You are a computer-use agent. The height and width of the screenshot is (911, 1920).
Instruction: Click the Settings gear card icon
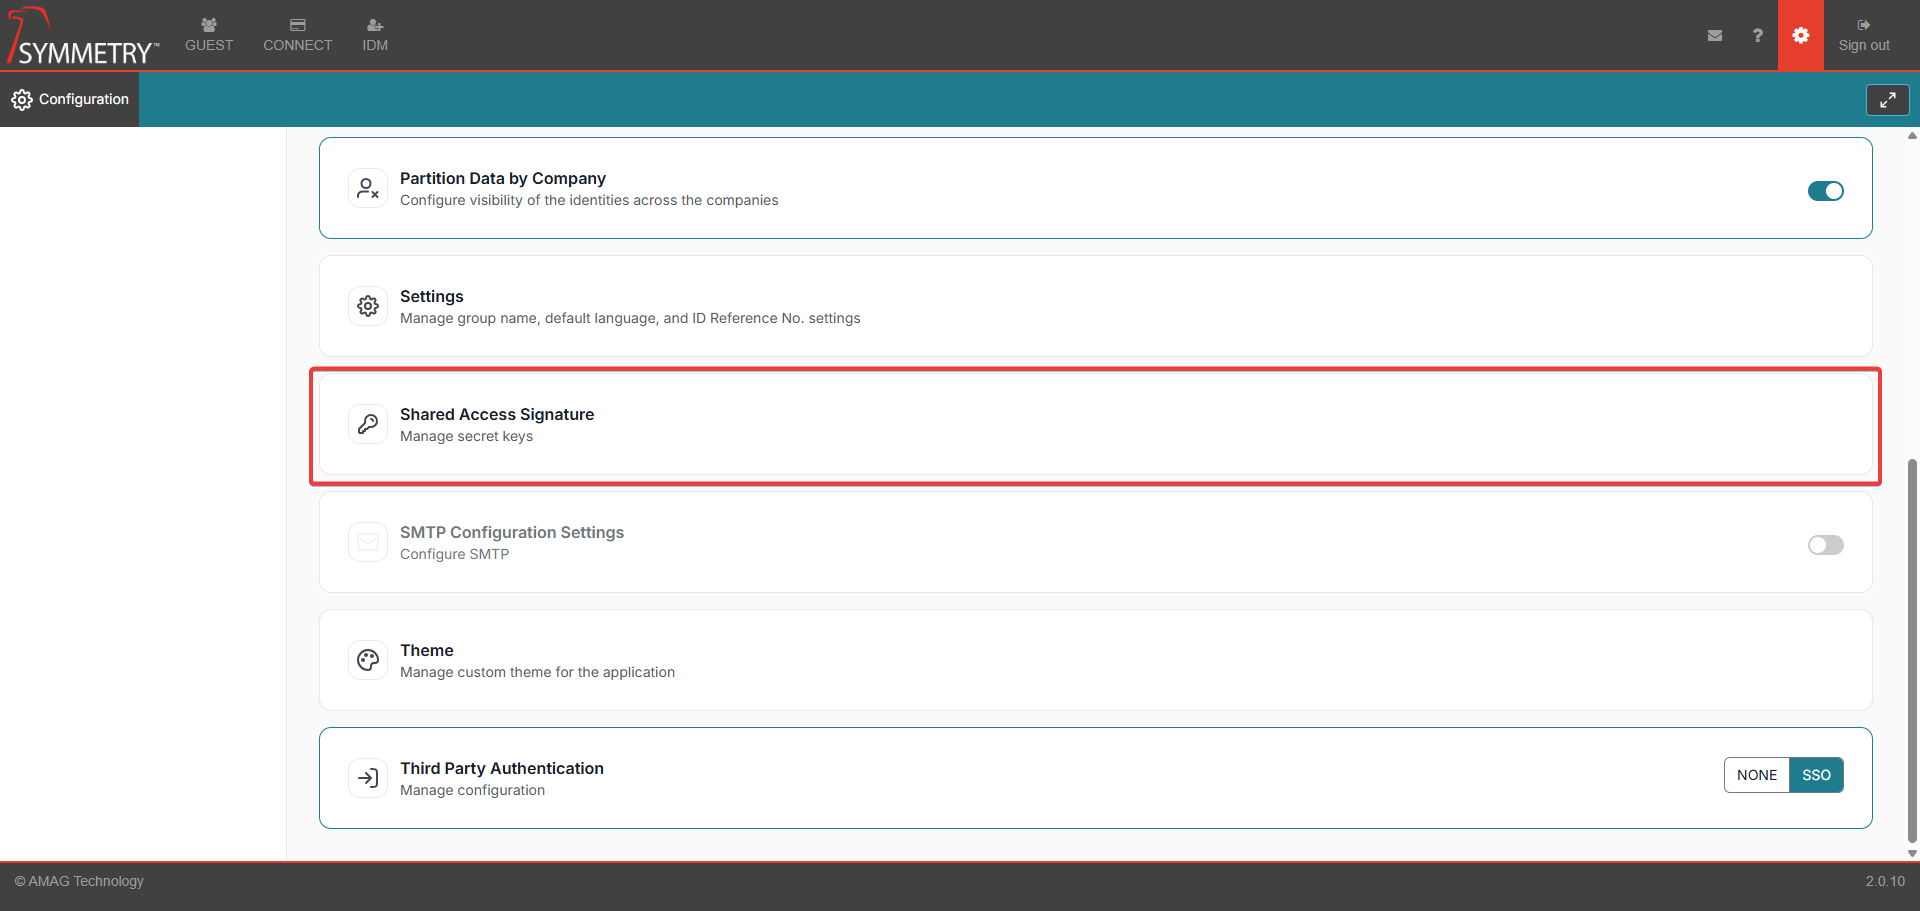[x=368, y=306]
